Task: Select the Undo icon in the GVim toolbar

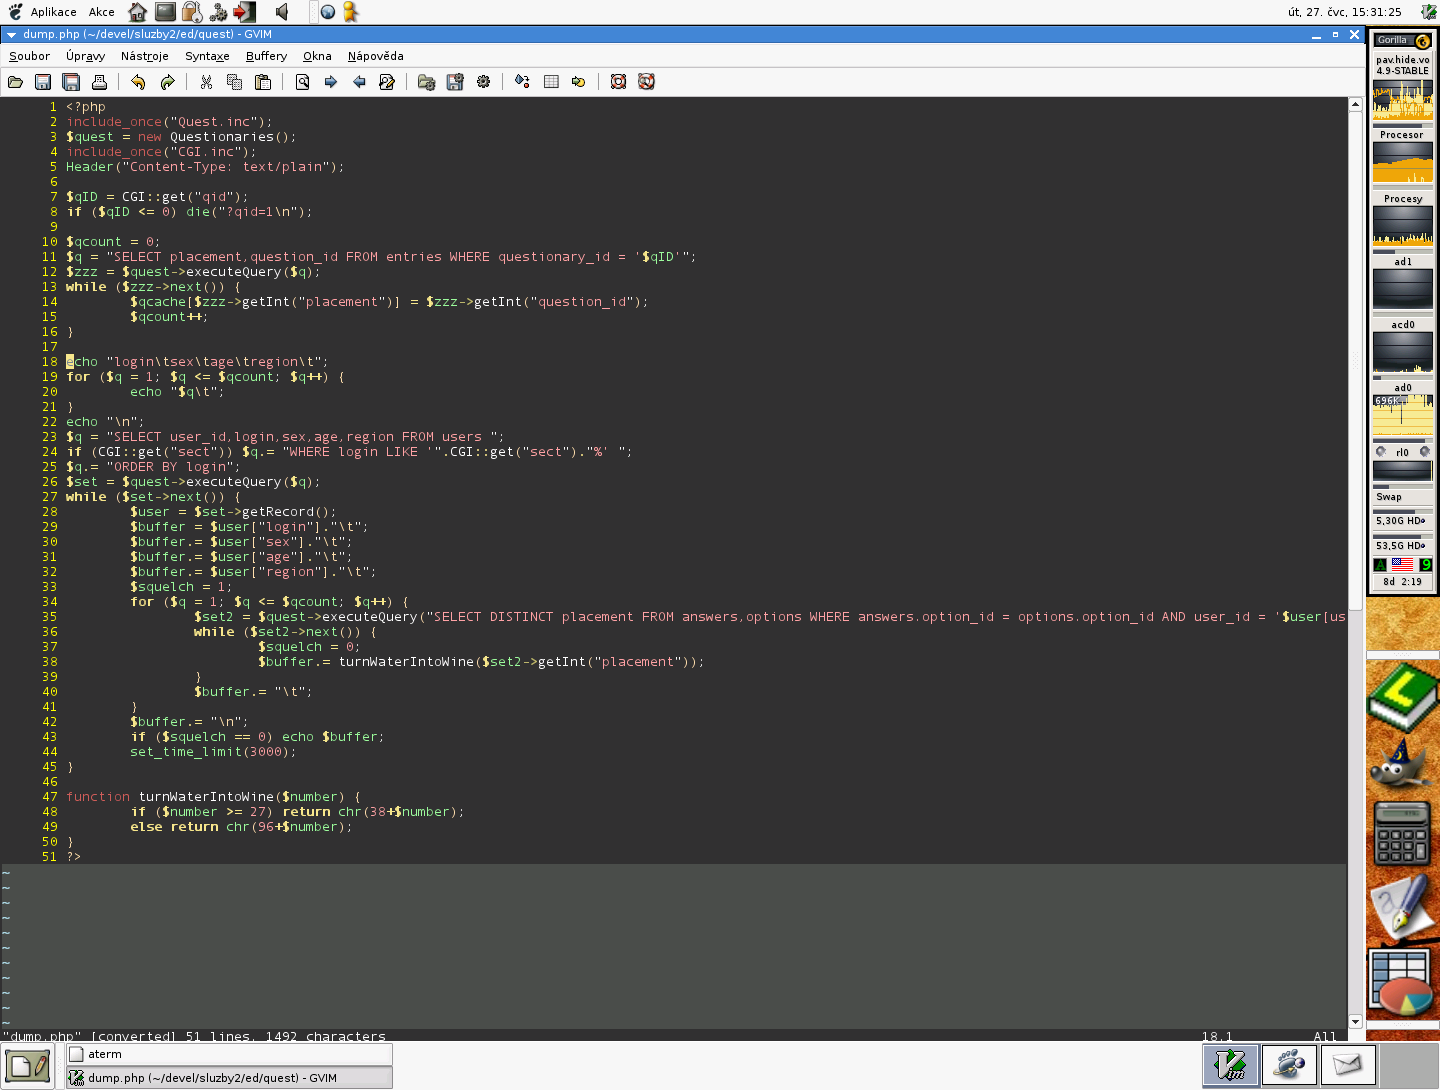Action: pyautogui.click(x=138, y=82)
